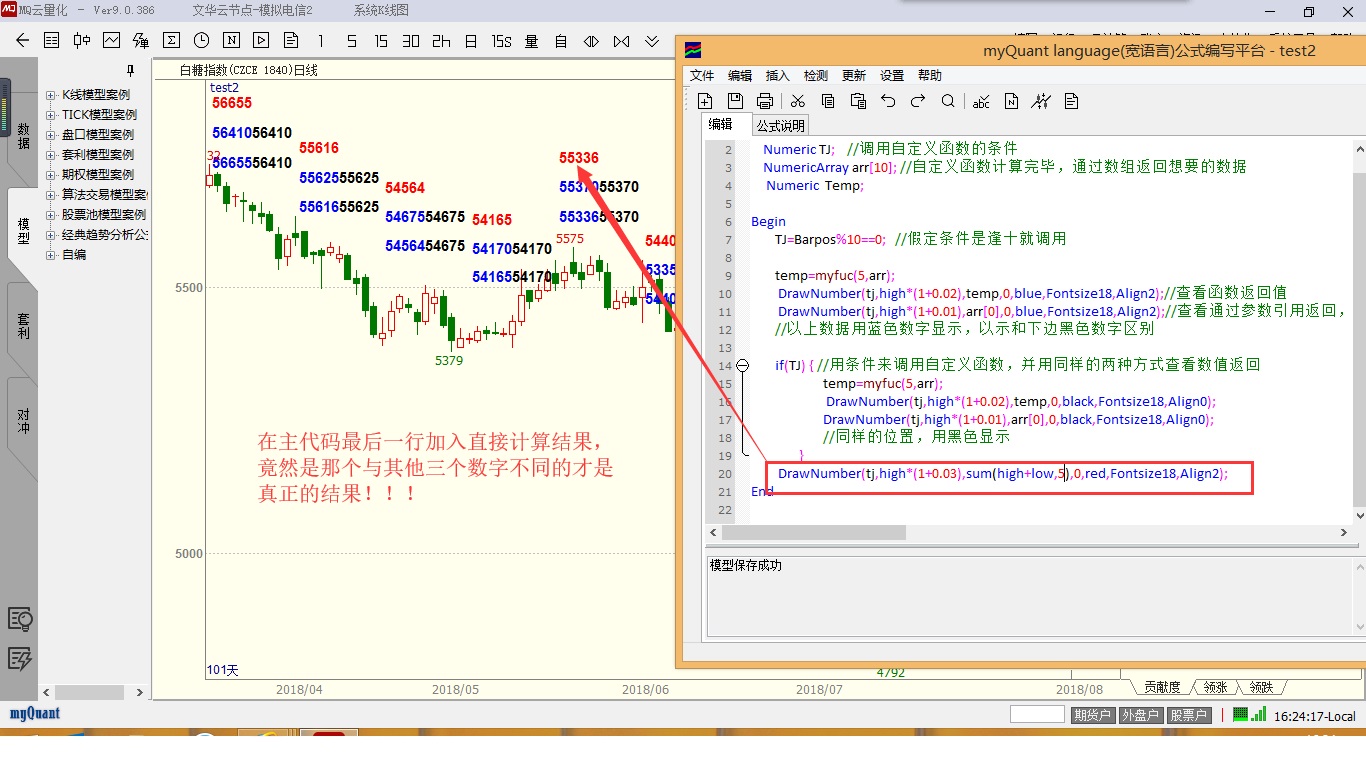Click the back arrow in main toolbar
Viewport: 1366px width, 768px height.
[x=22, y=41]
